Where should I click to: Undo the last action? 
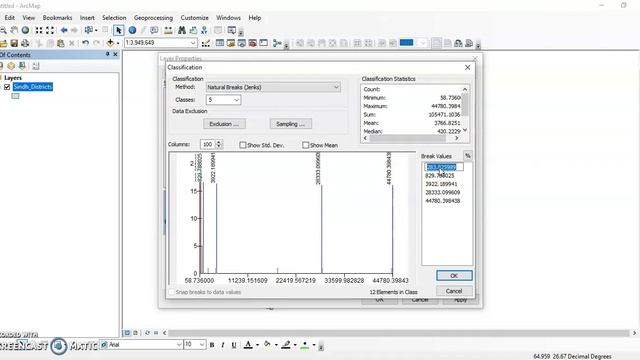click(x=85, y=43)
